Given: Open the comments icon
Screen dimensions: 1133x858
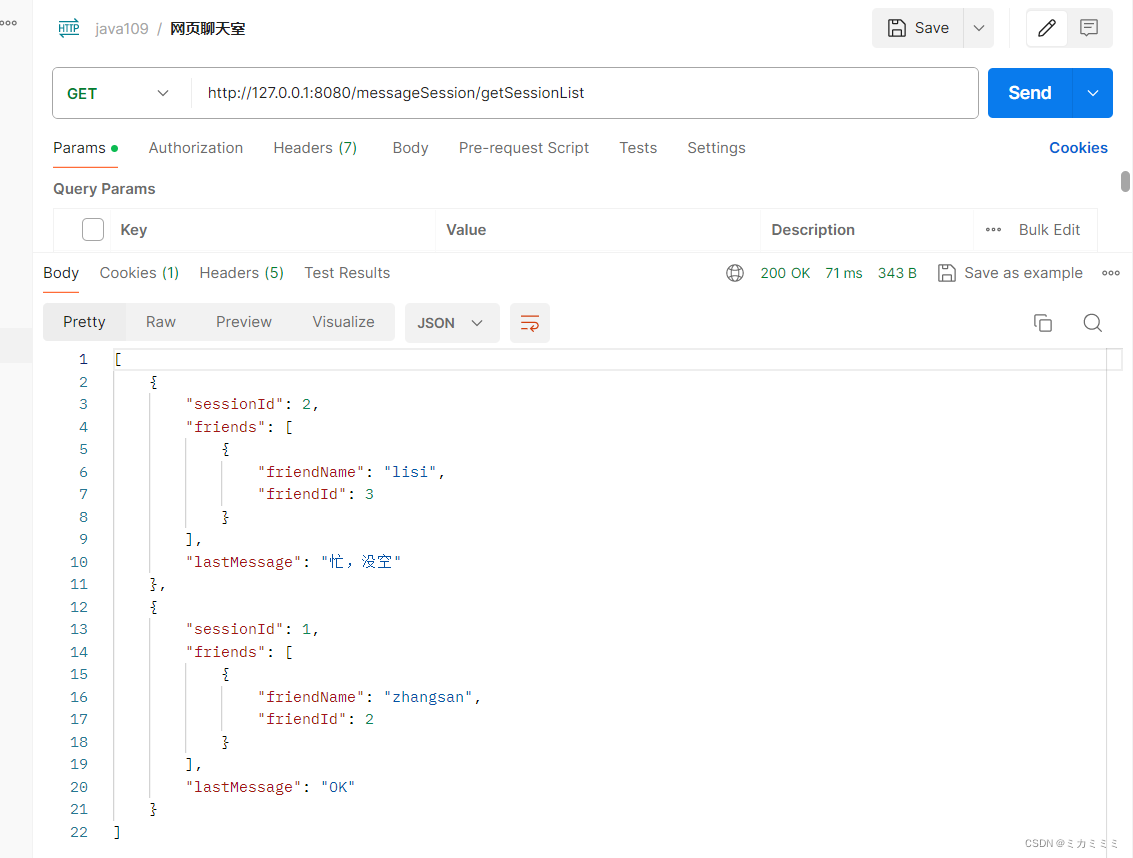Looking at the screenshot, I should click(x=1088, y=28).
